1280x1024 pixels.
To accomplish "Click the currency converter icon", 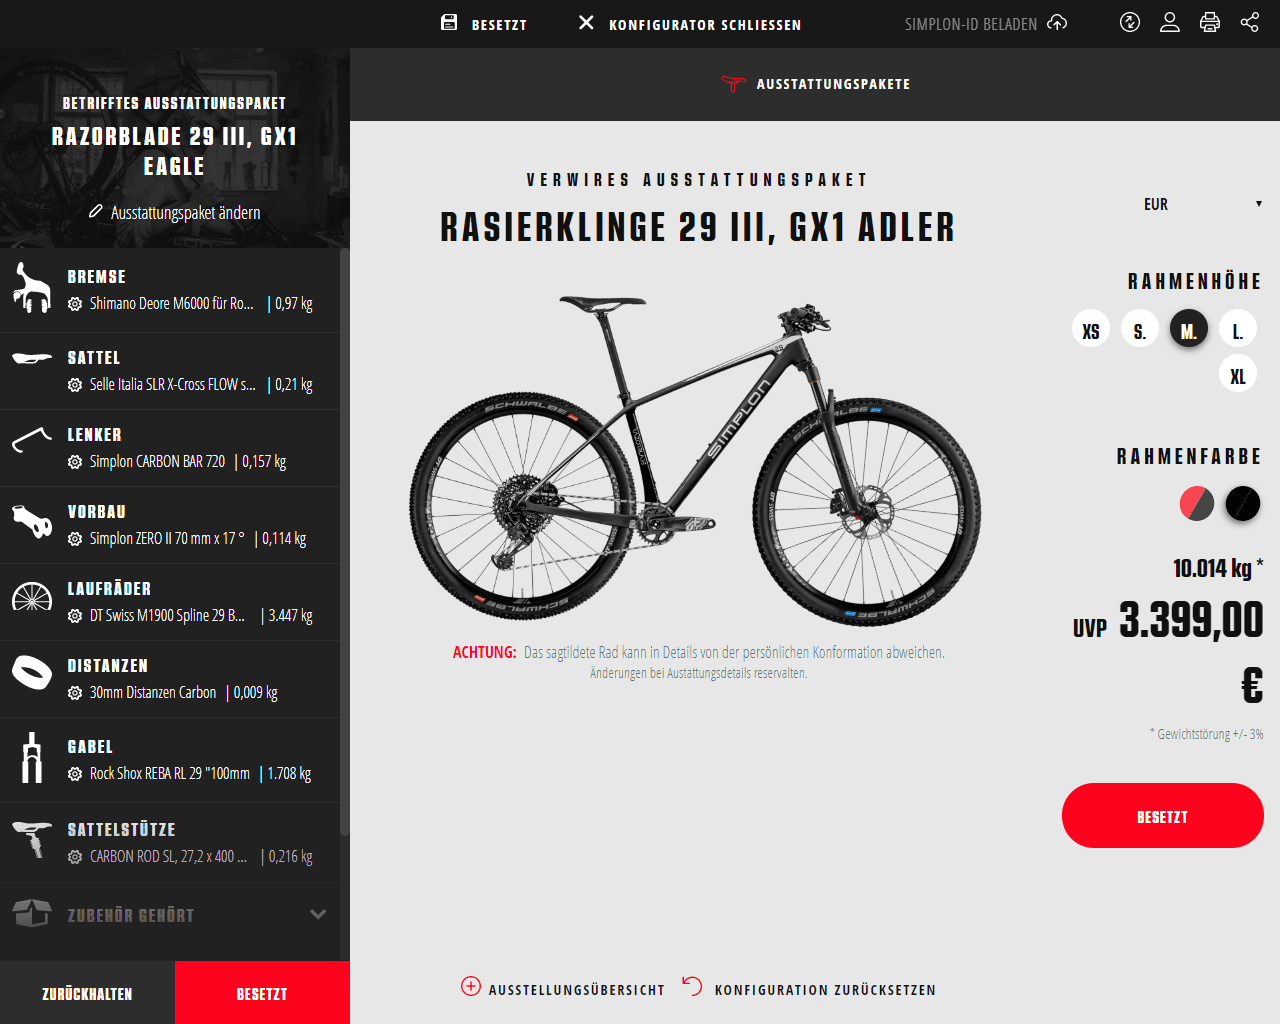I will click(x=1130, y=22).
